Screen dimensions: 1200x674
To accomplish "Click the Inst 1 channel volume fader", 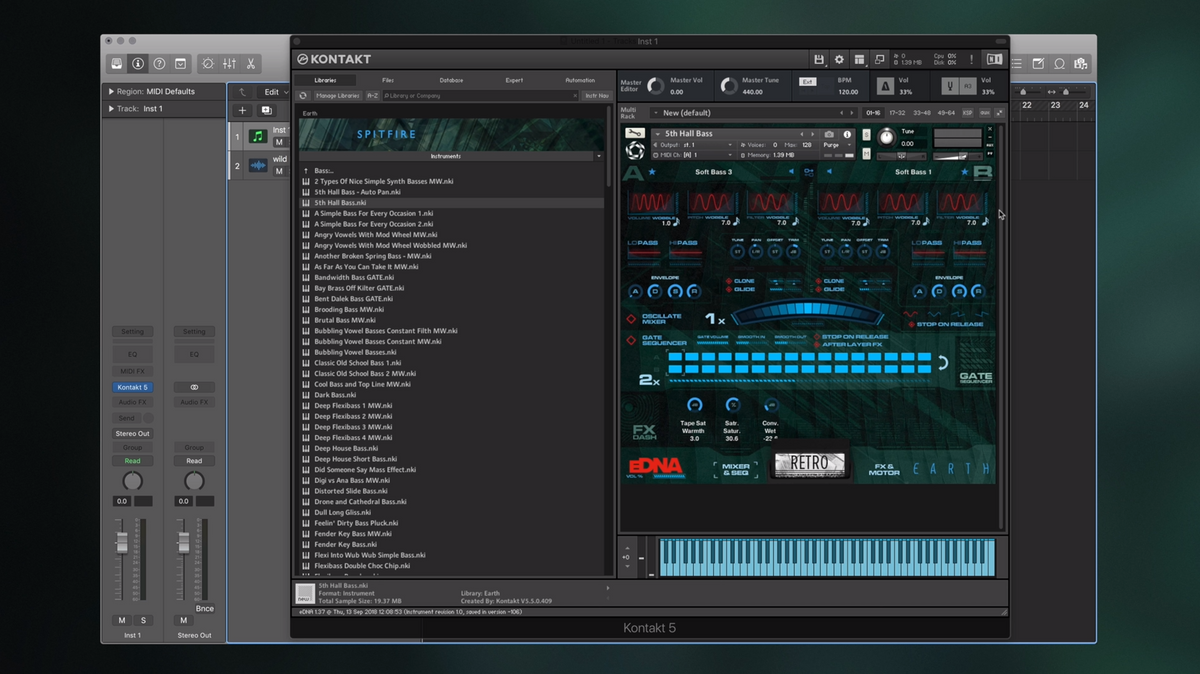I will [122, 542].
